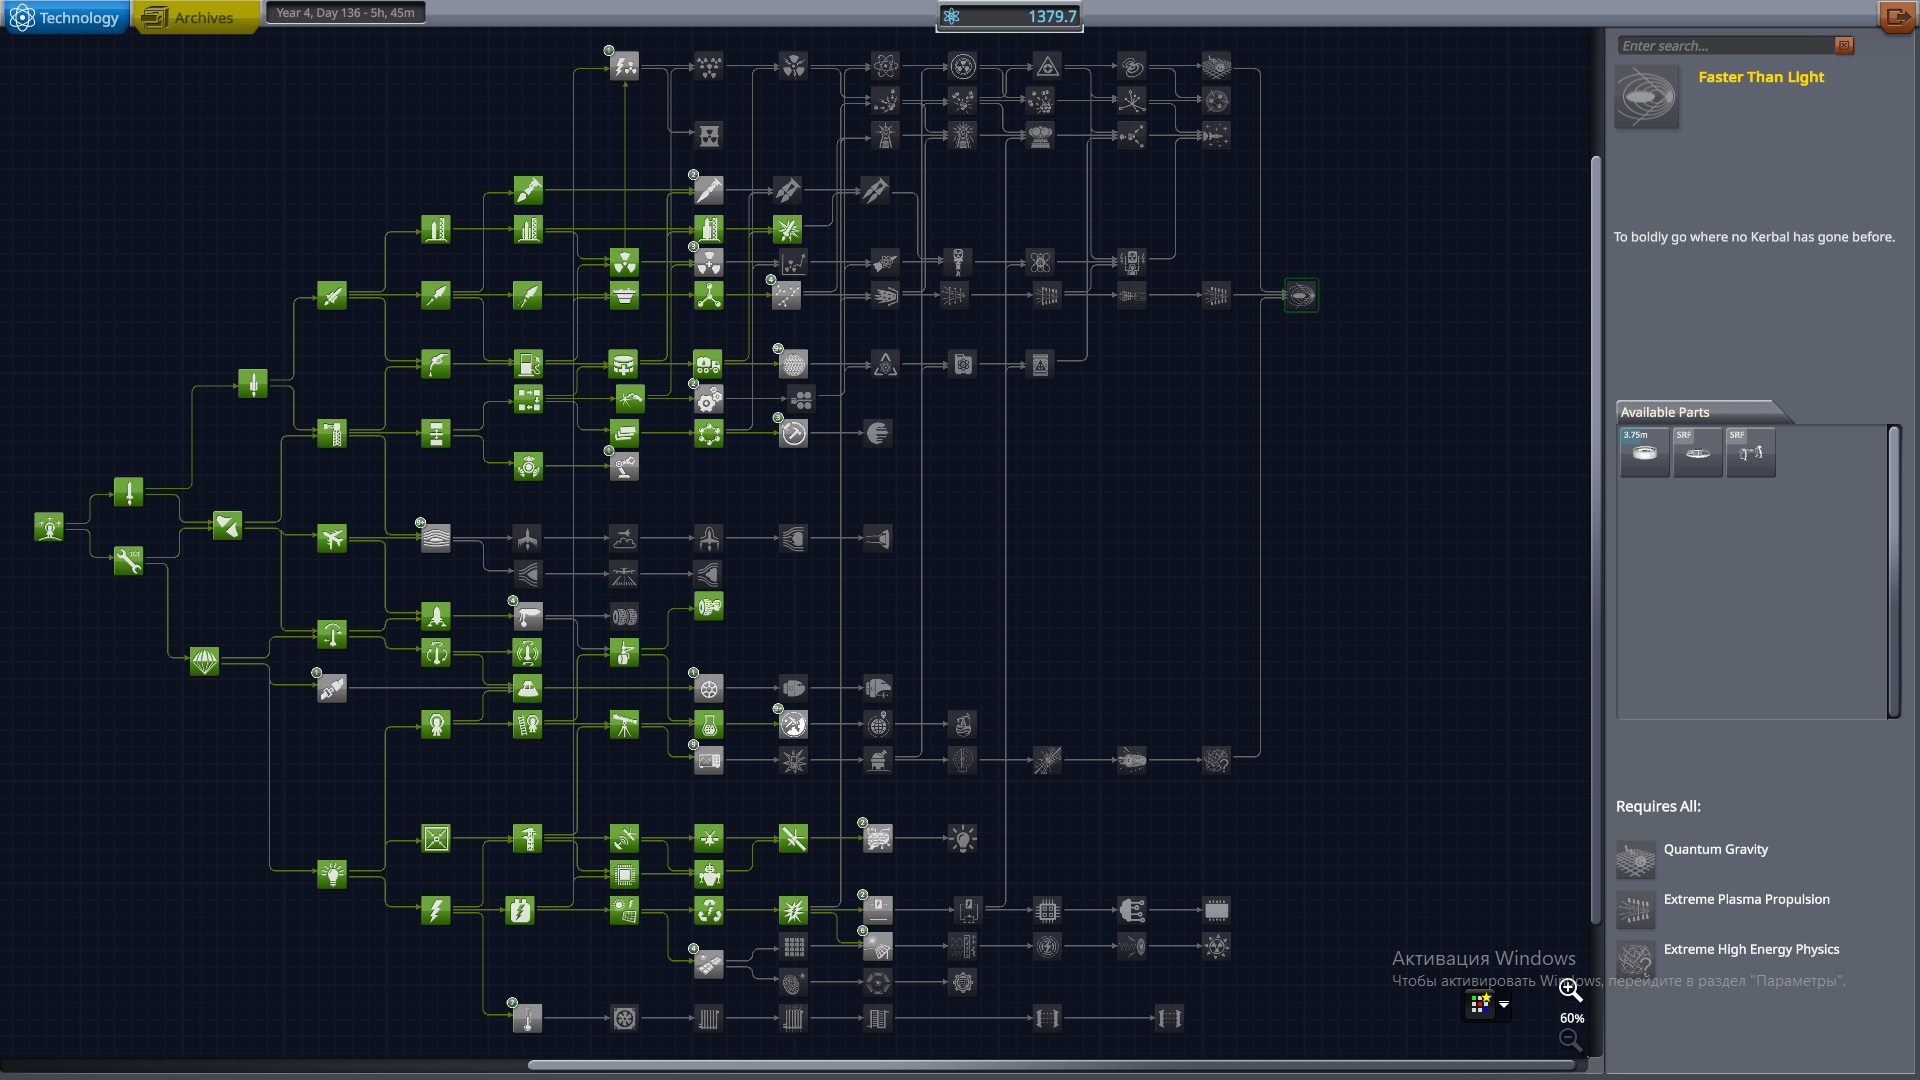The width and height of the screenshot is (1920, 1080).
Task: Click the tech tree vertical scrollbar
Action: pyautogui.click(x=1596, y=540)
